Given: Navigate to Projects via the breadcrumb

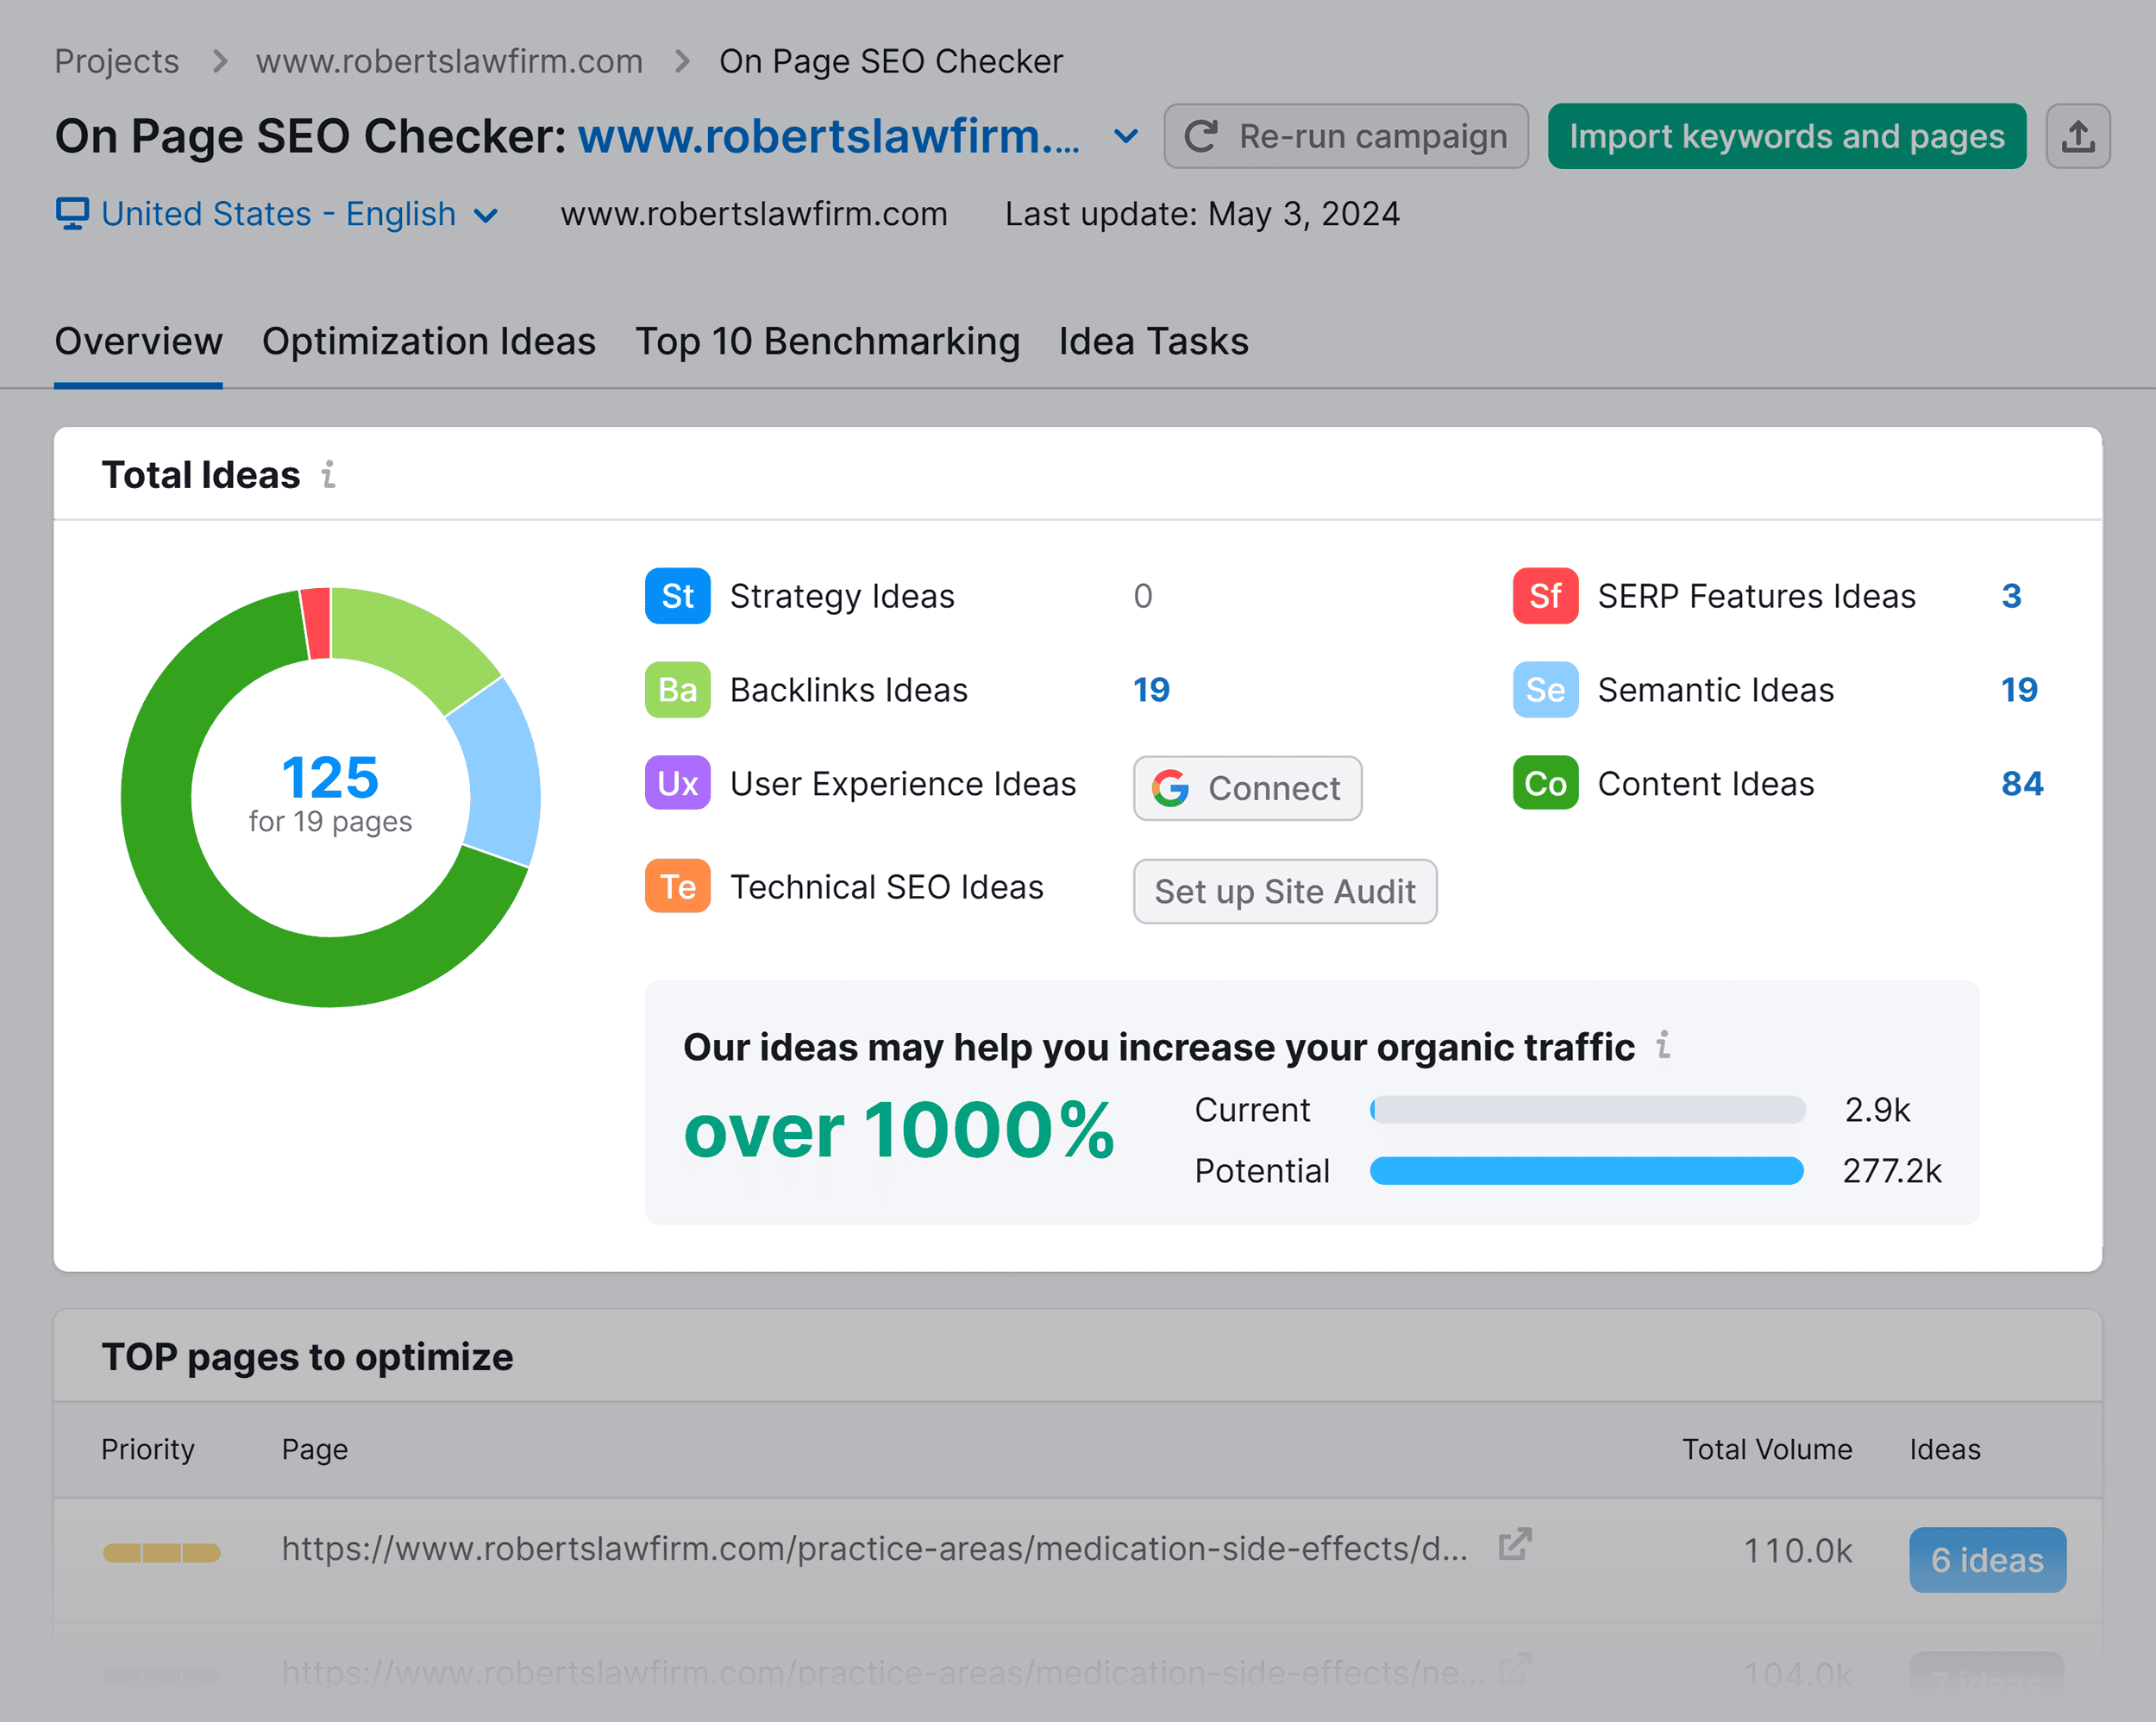Looking at the screenshot, I should point(116,60).
